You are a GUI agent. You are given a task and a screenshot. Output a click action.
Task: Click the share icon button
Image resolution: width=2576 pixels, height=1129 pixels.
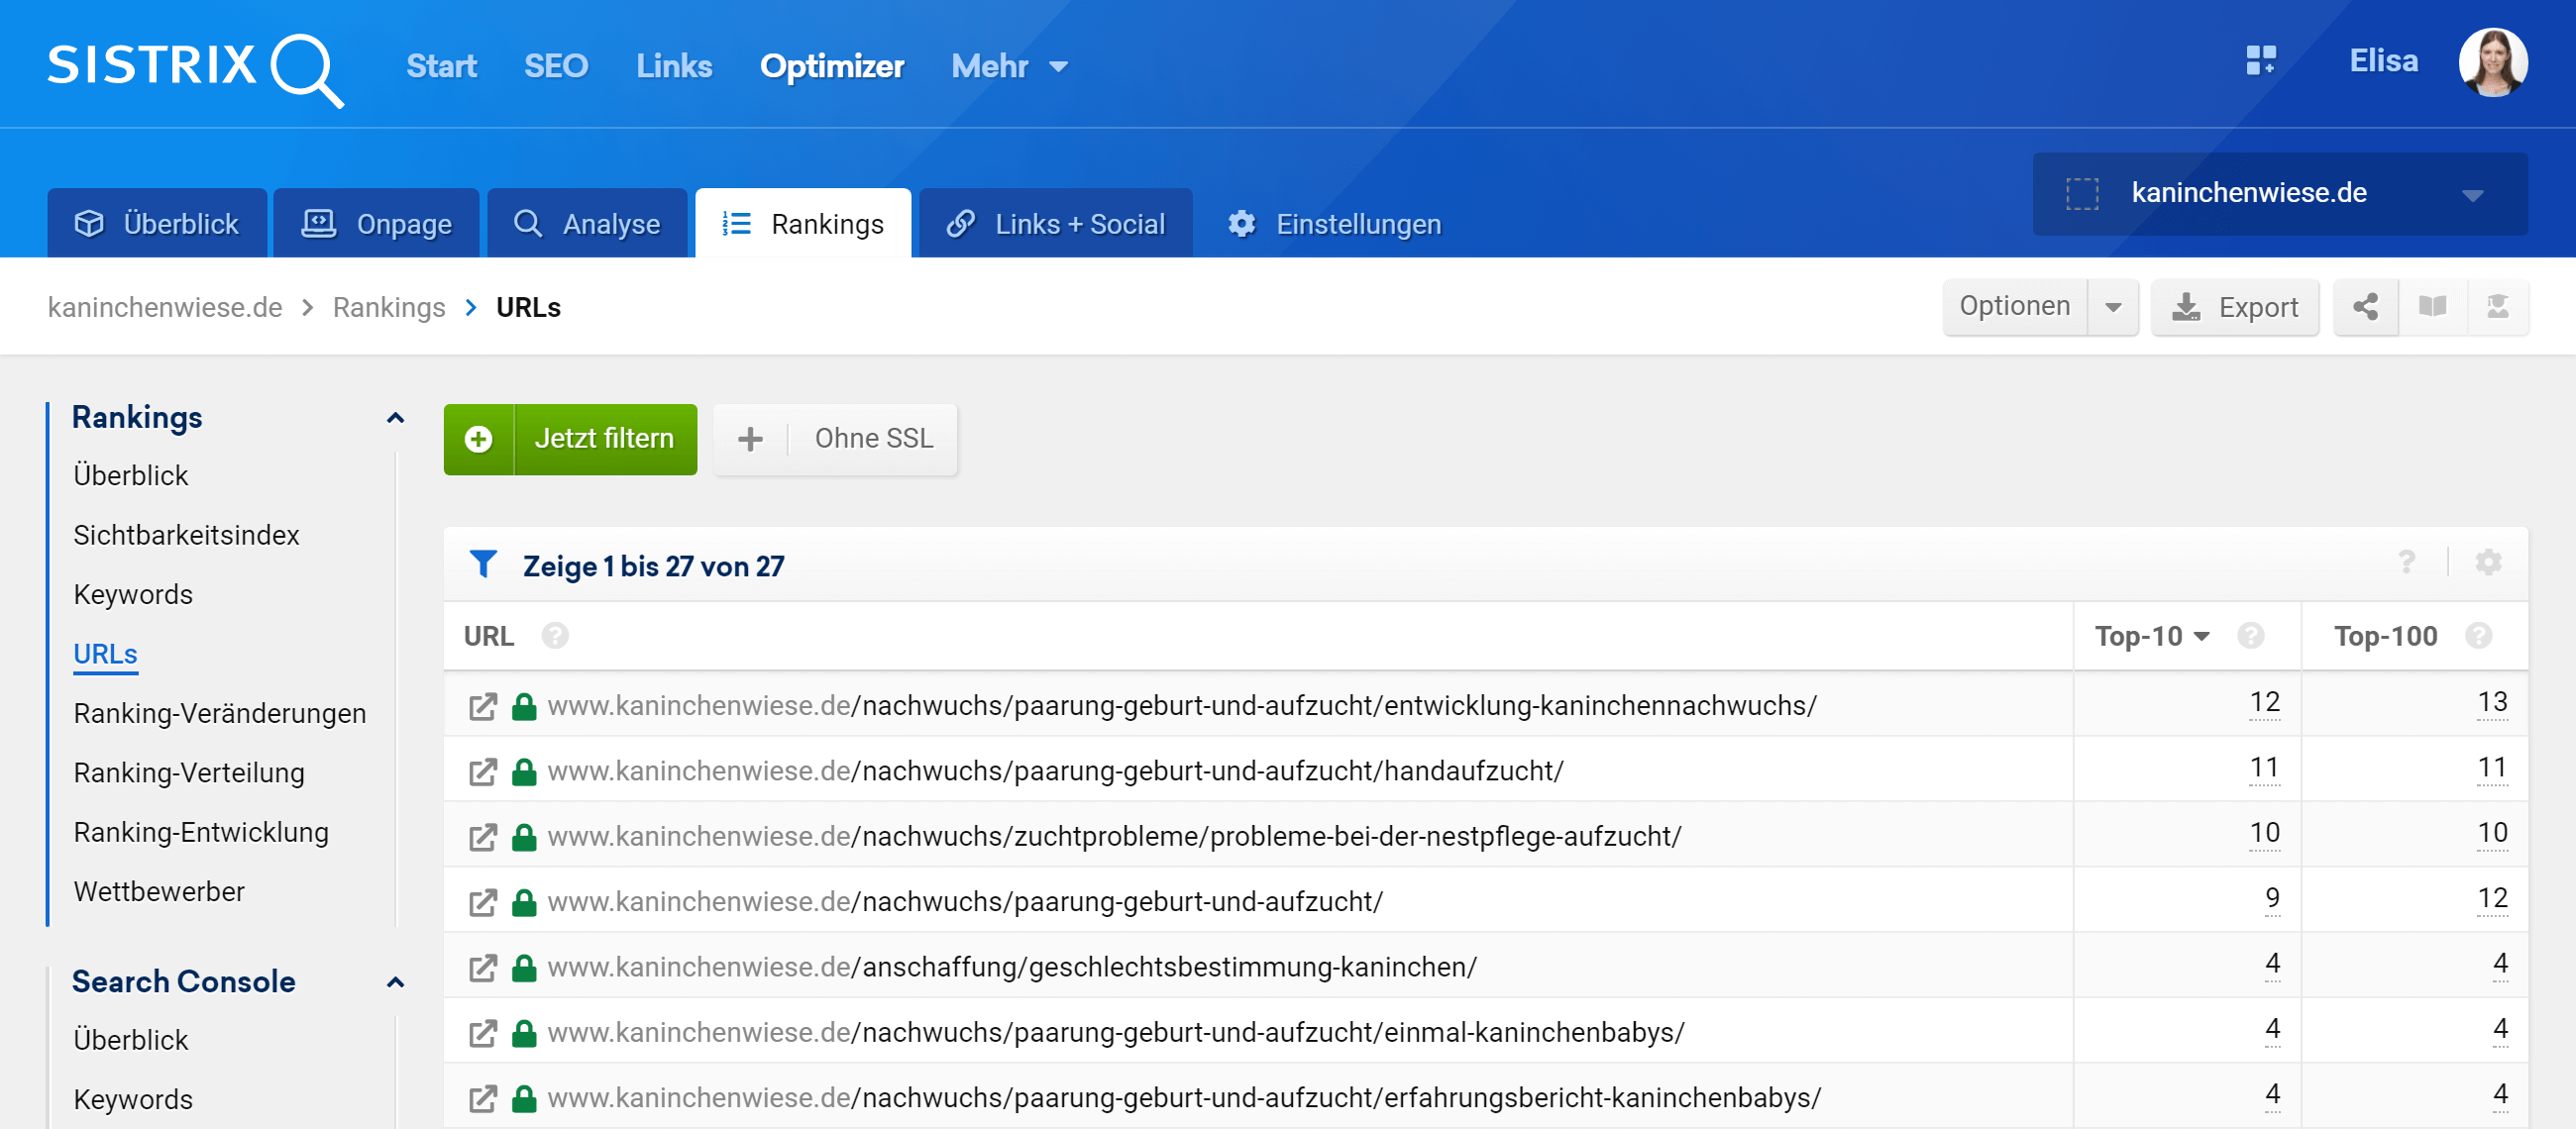point(2365,307)
